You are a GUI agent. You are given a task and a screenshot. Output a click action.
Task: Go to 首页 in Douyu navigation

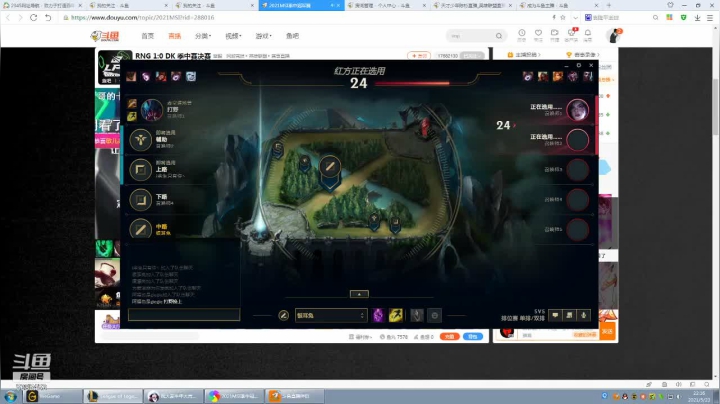click(x=147, y=36)
